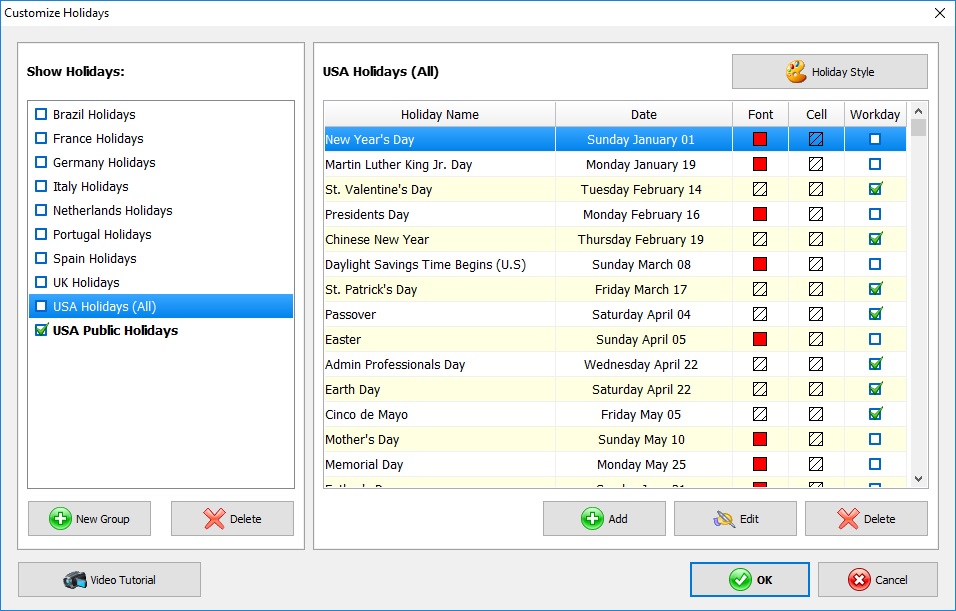The width and height of the screenshot is (956, 611).
Task: Close the Customize Holidays dialog
Action: point(940,13)
